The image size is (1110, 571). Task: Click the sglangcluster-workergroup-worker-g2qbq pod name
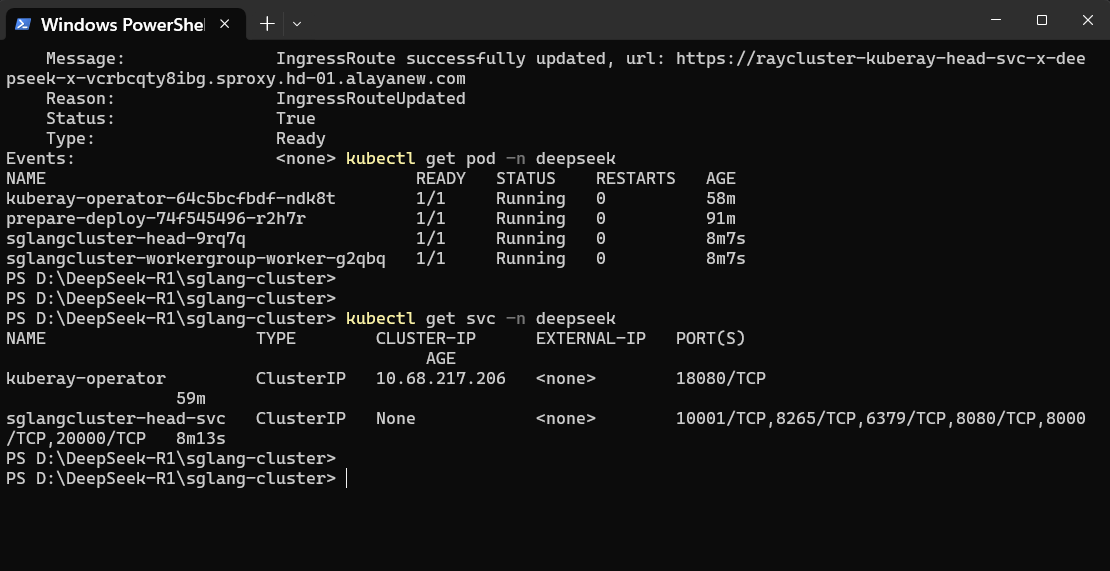point(196,259)
